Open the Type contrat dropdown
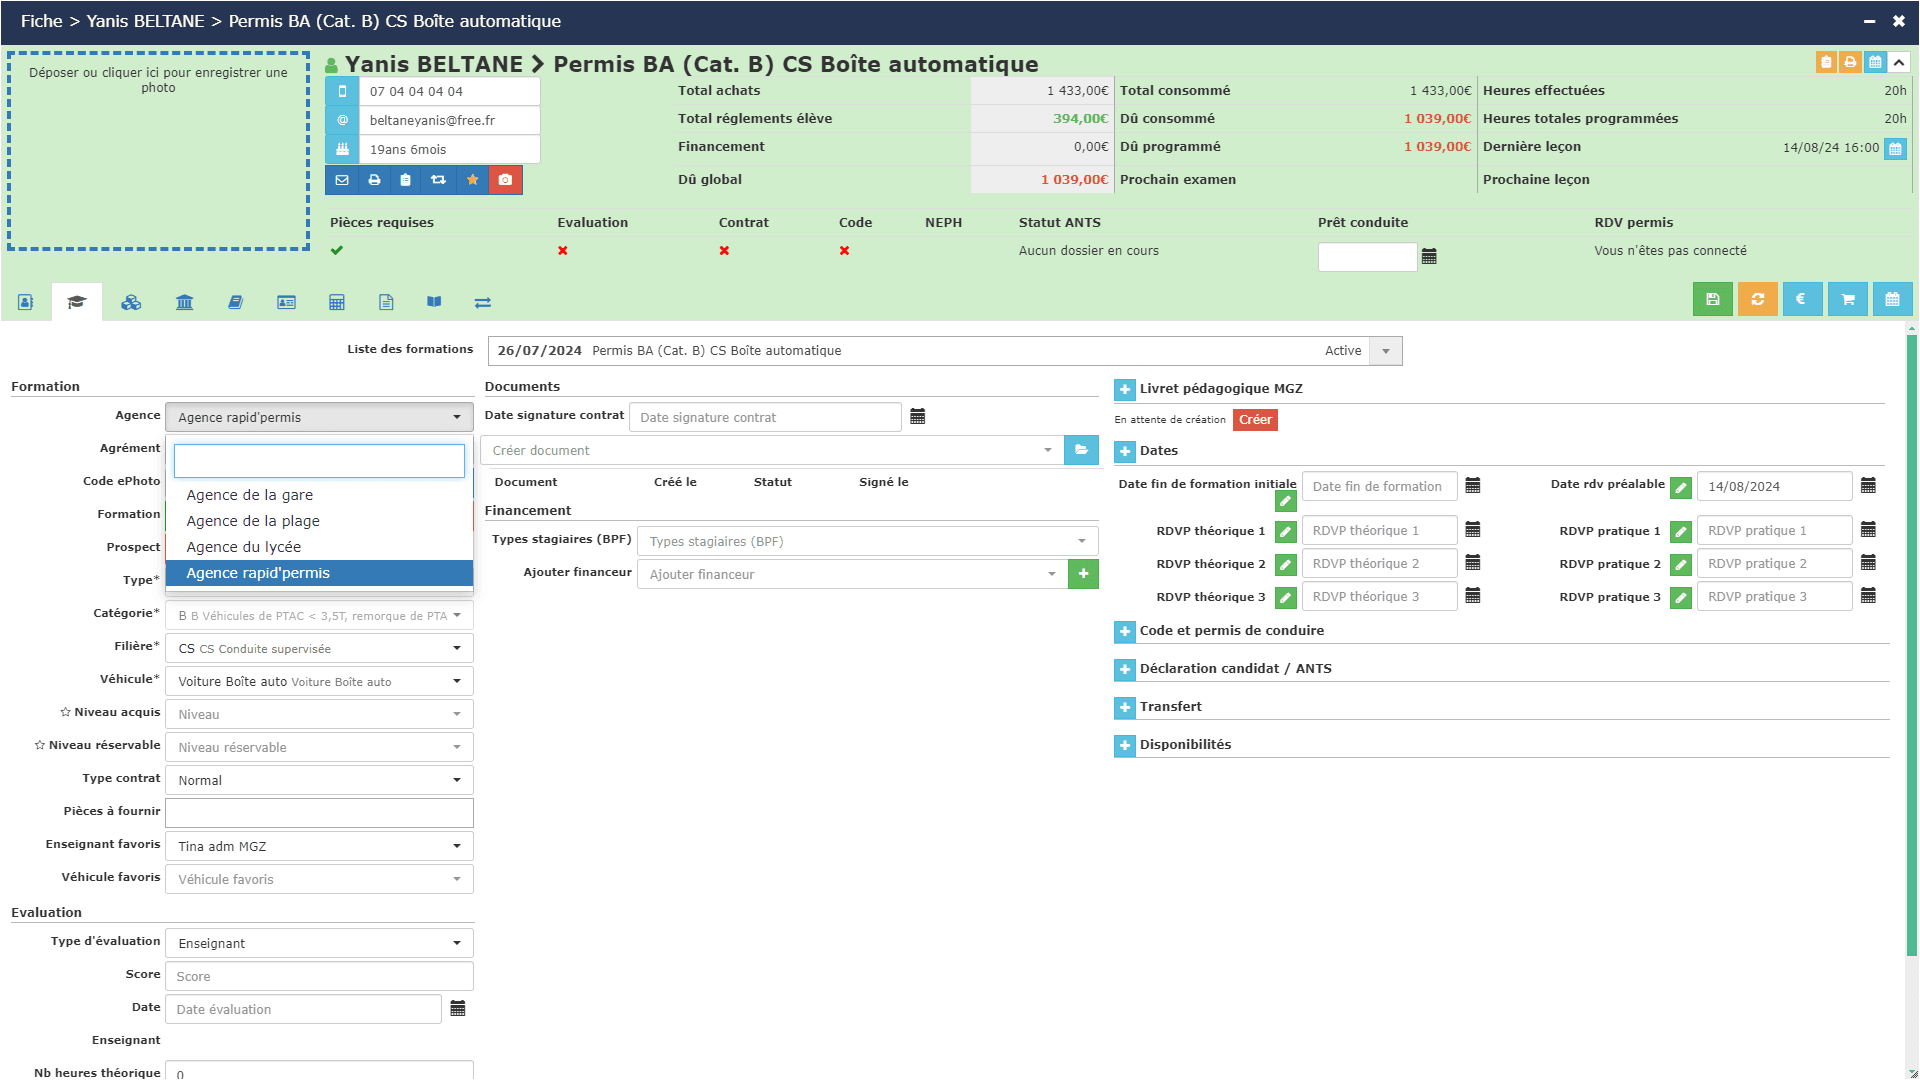 (x=319, y=781)
